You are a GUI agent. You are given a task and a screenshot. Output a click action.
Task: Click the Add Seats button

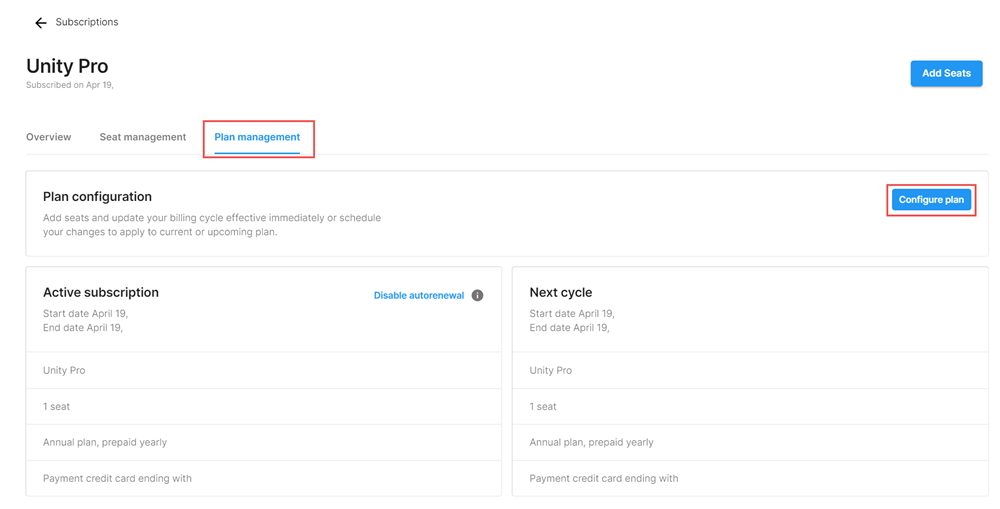(946, 73)
